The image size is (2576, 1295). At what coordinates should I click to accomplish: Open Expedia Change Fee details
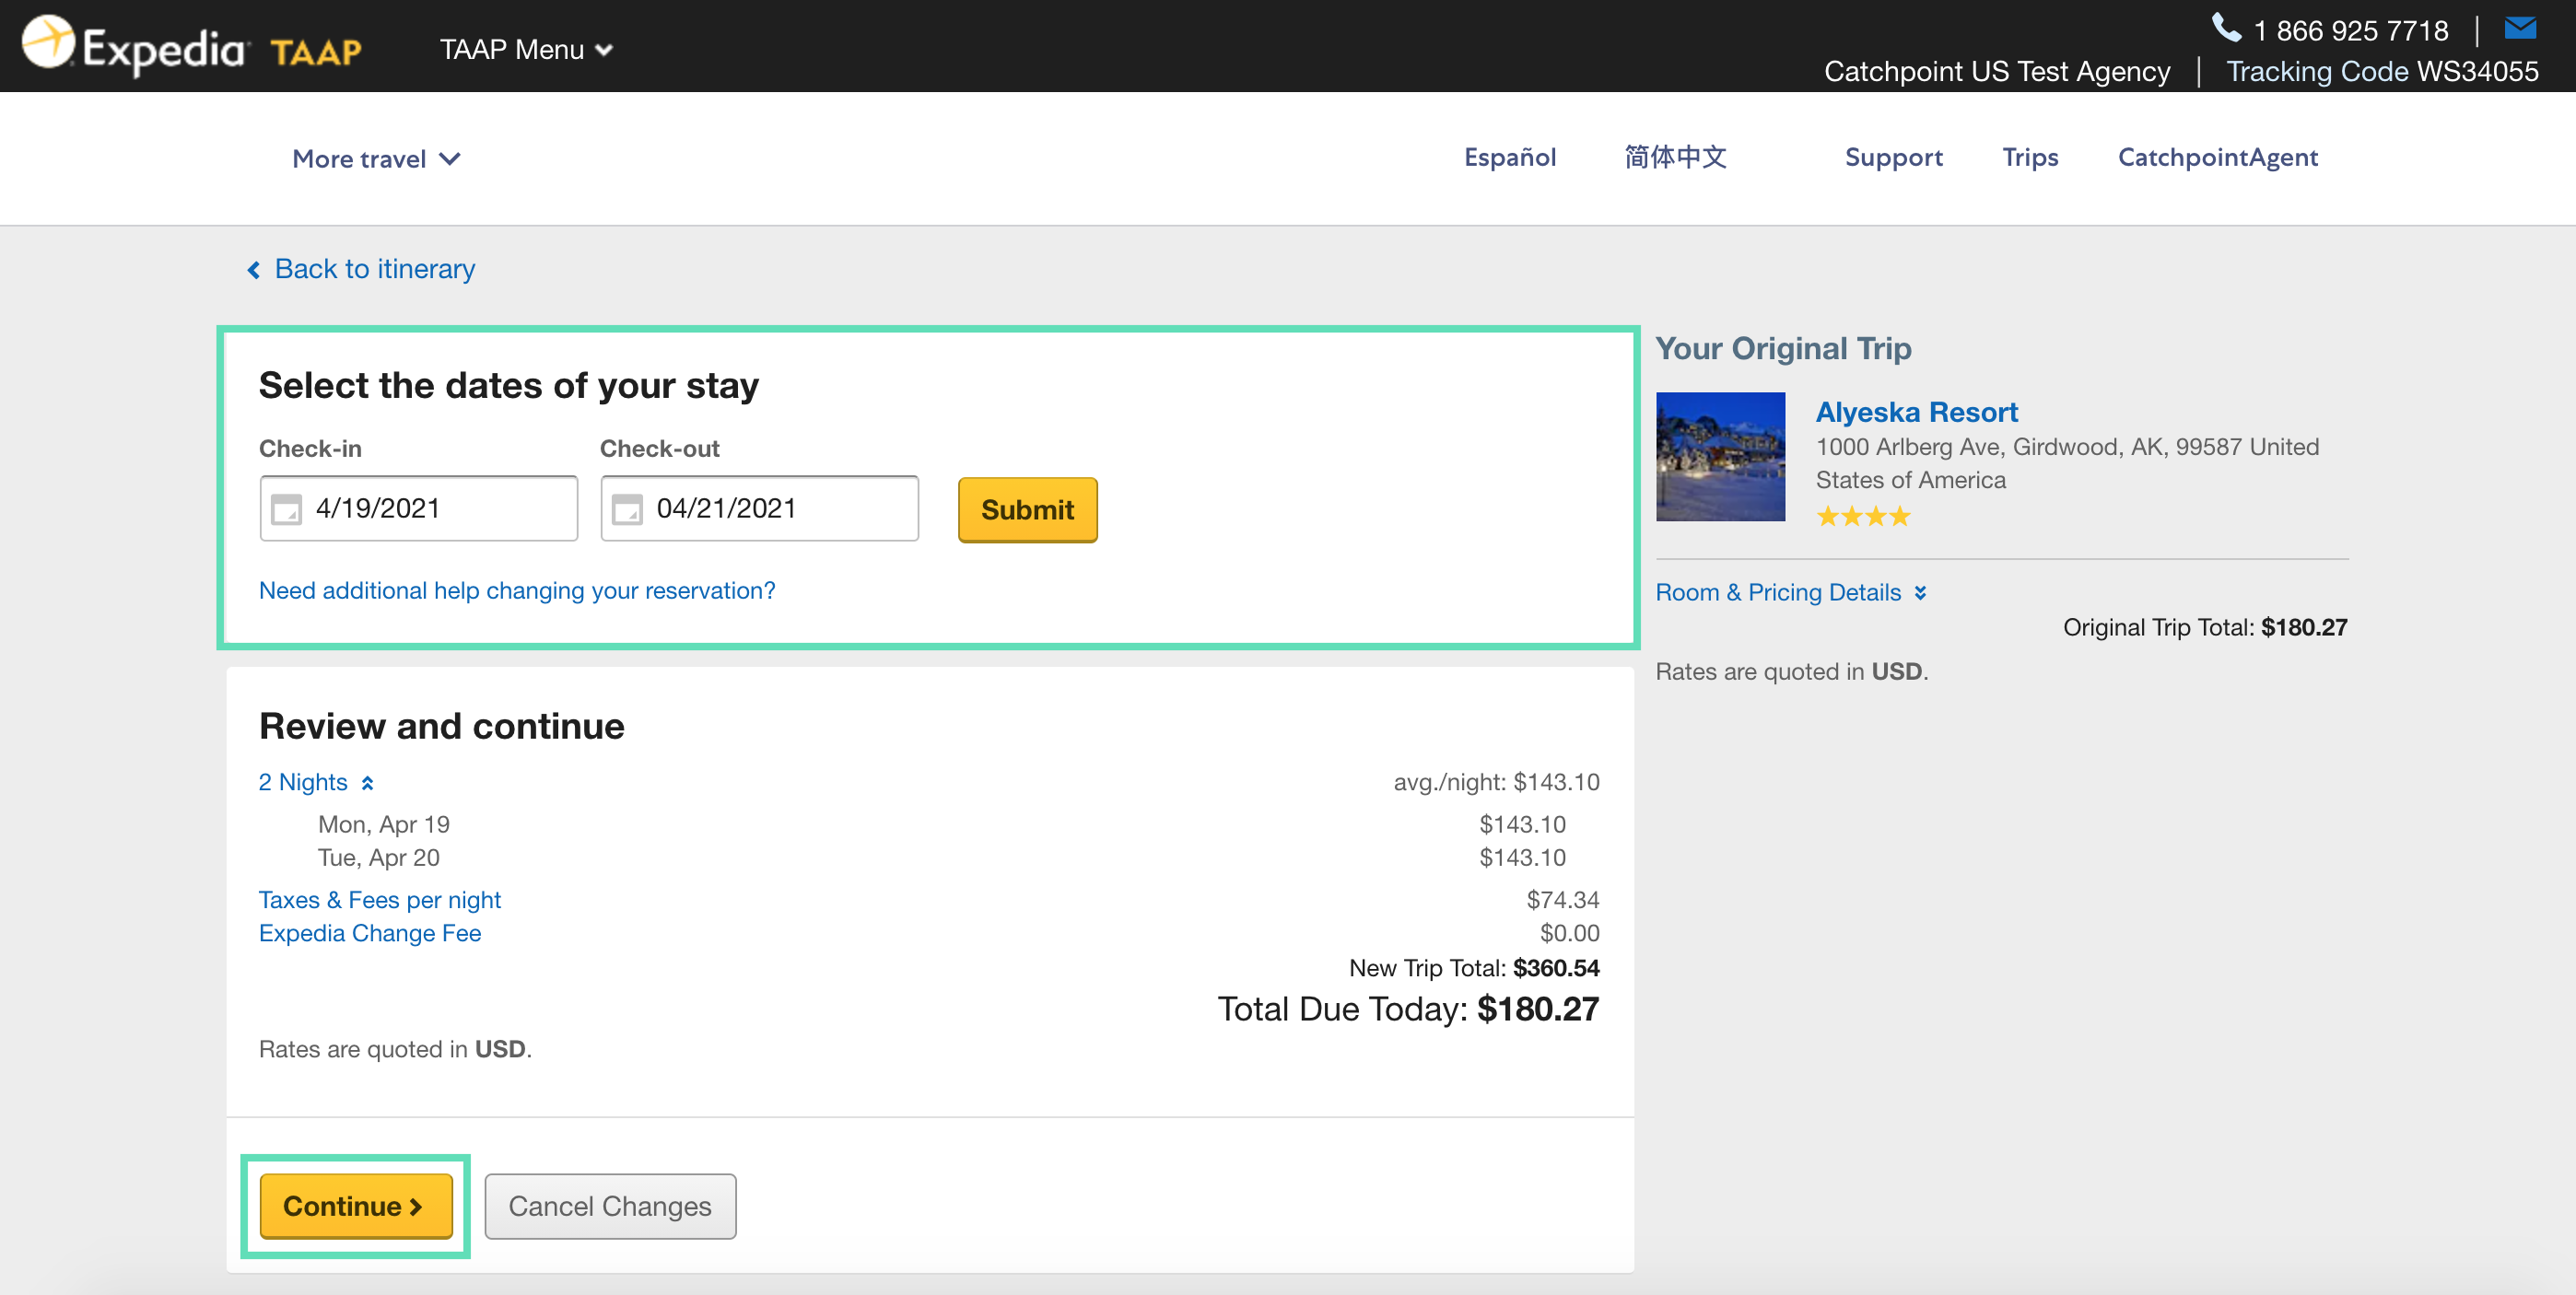tap(370, 933)
